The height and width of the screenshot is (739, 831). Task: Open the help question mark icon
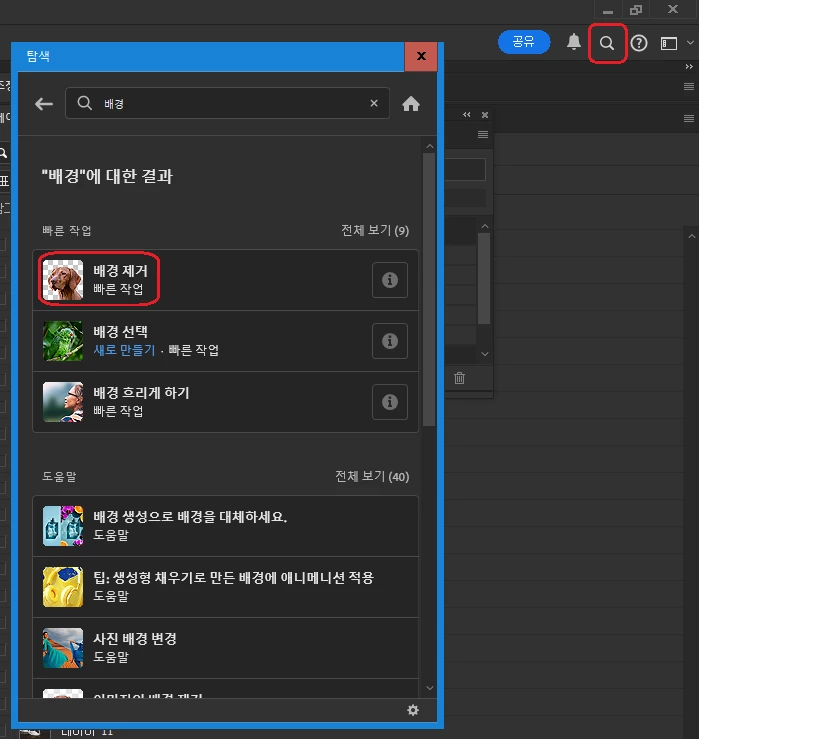pyautogui.click(x=639, y=43)
